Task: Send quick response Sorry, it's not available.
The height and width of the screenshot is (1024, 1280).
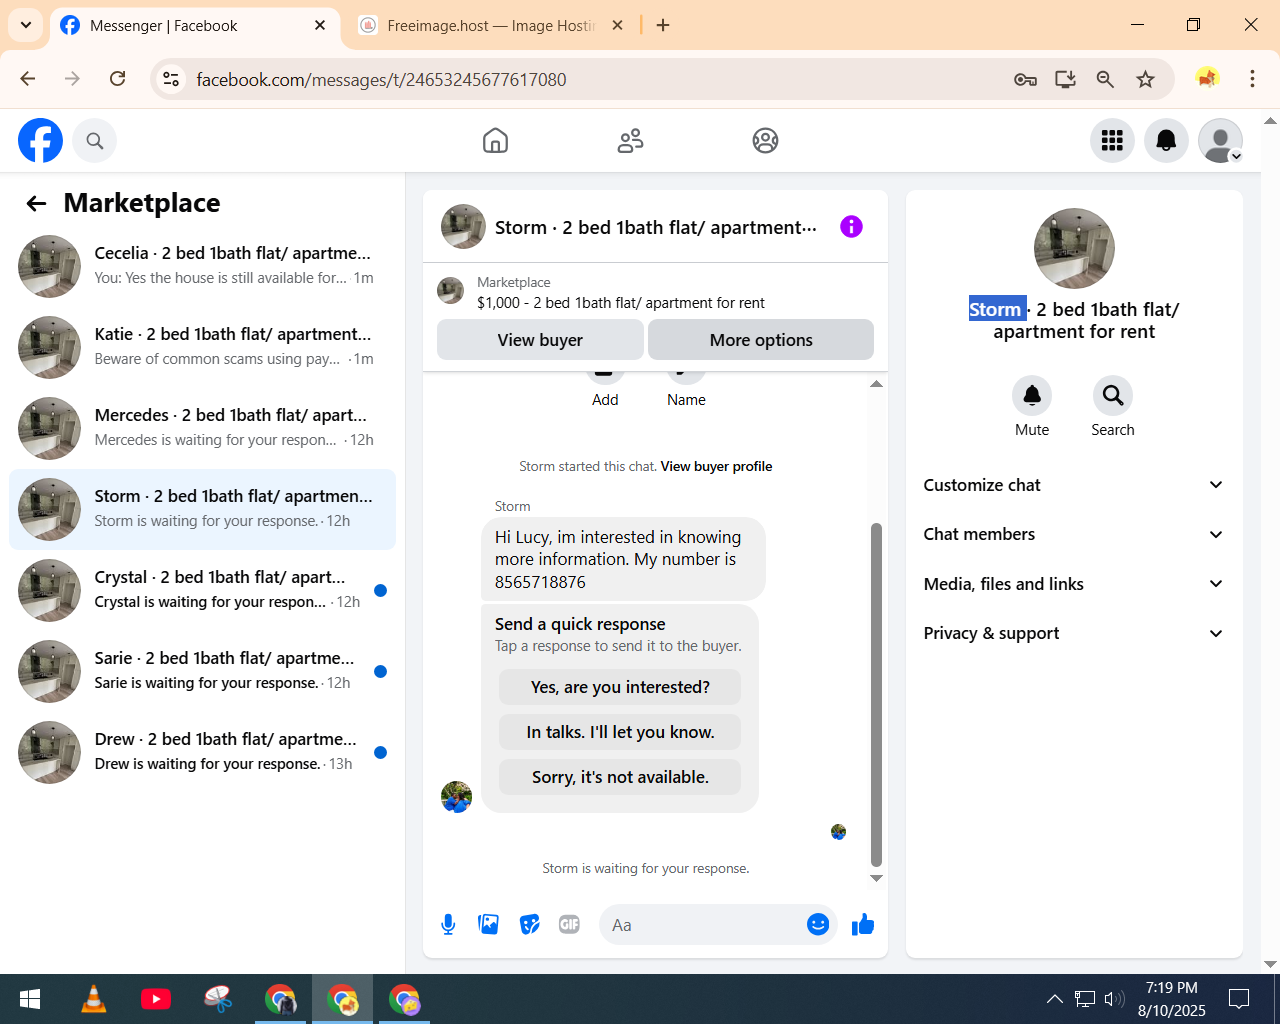Action: tap(620, 777)
